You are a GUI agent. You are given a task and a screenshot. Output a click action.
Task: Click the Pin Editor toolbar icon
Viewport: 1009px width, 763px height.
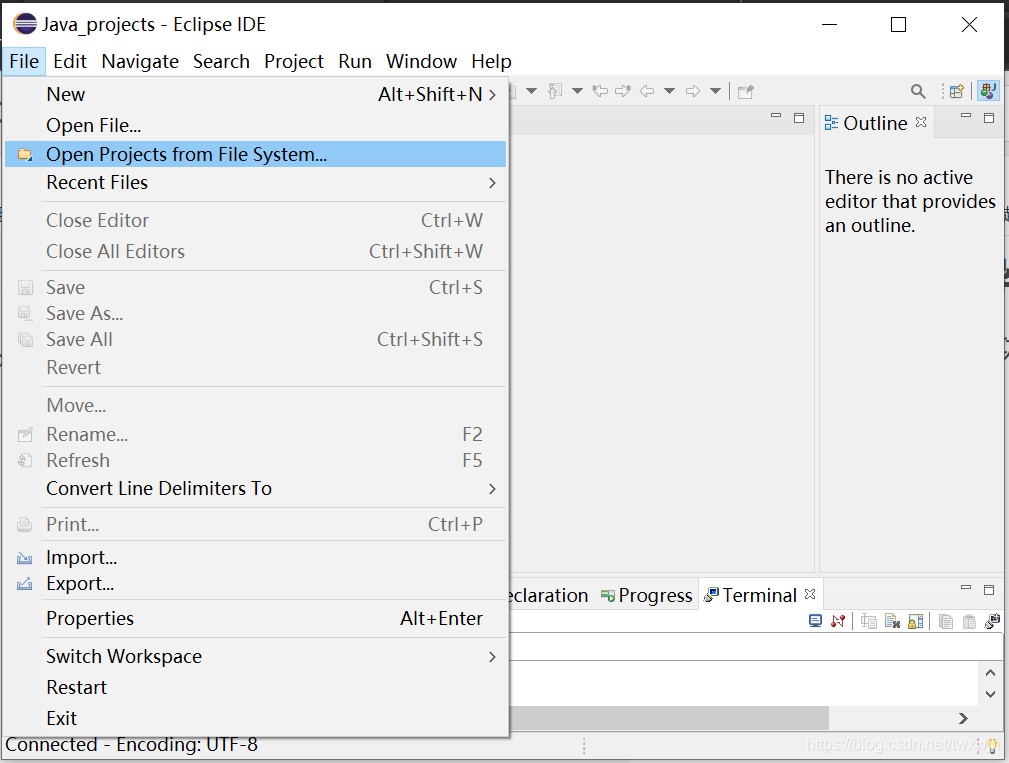coord(745,91)
